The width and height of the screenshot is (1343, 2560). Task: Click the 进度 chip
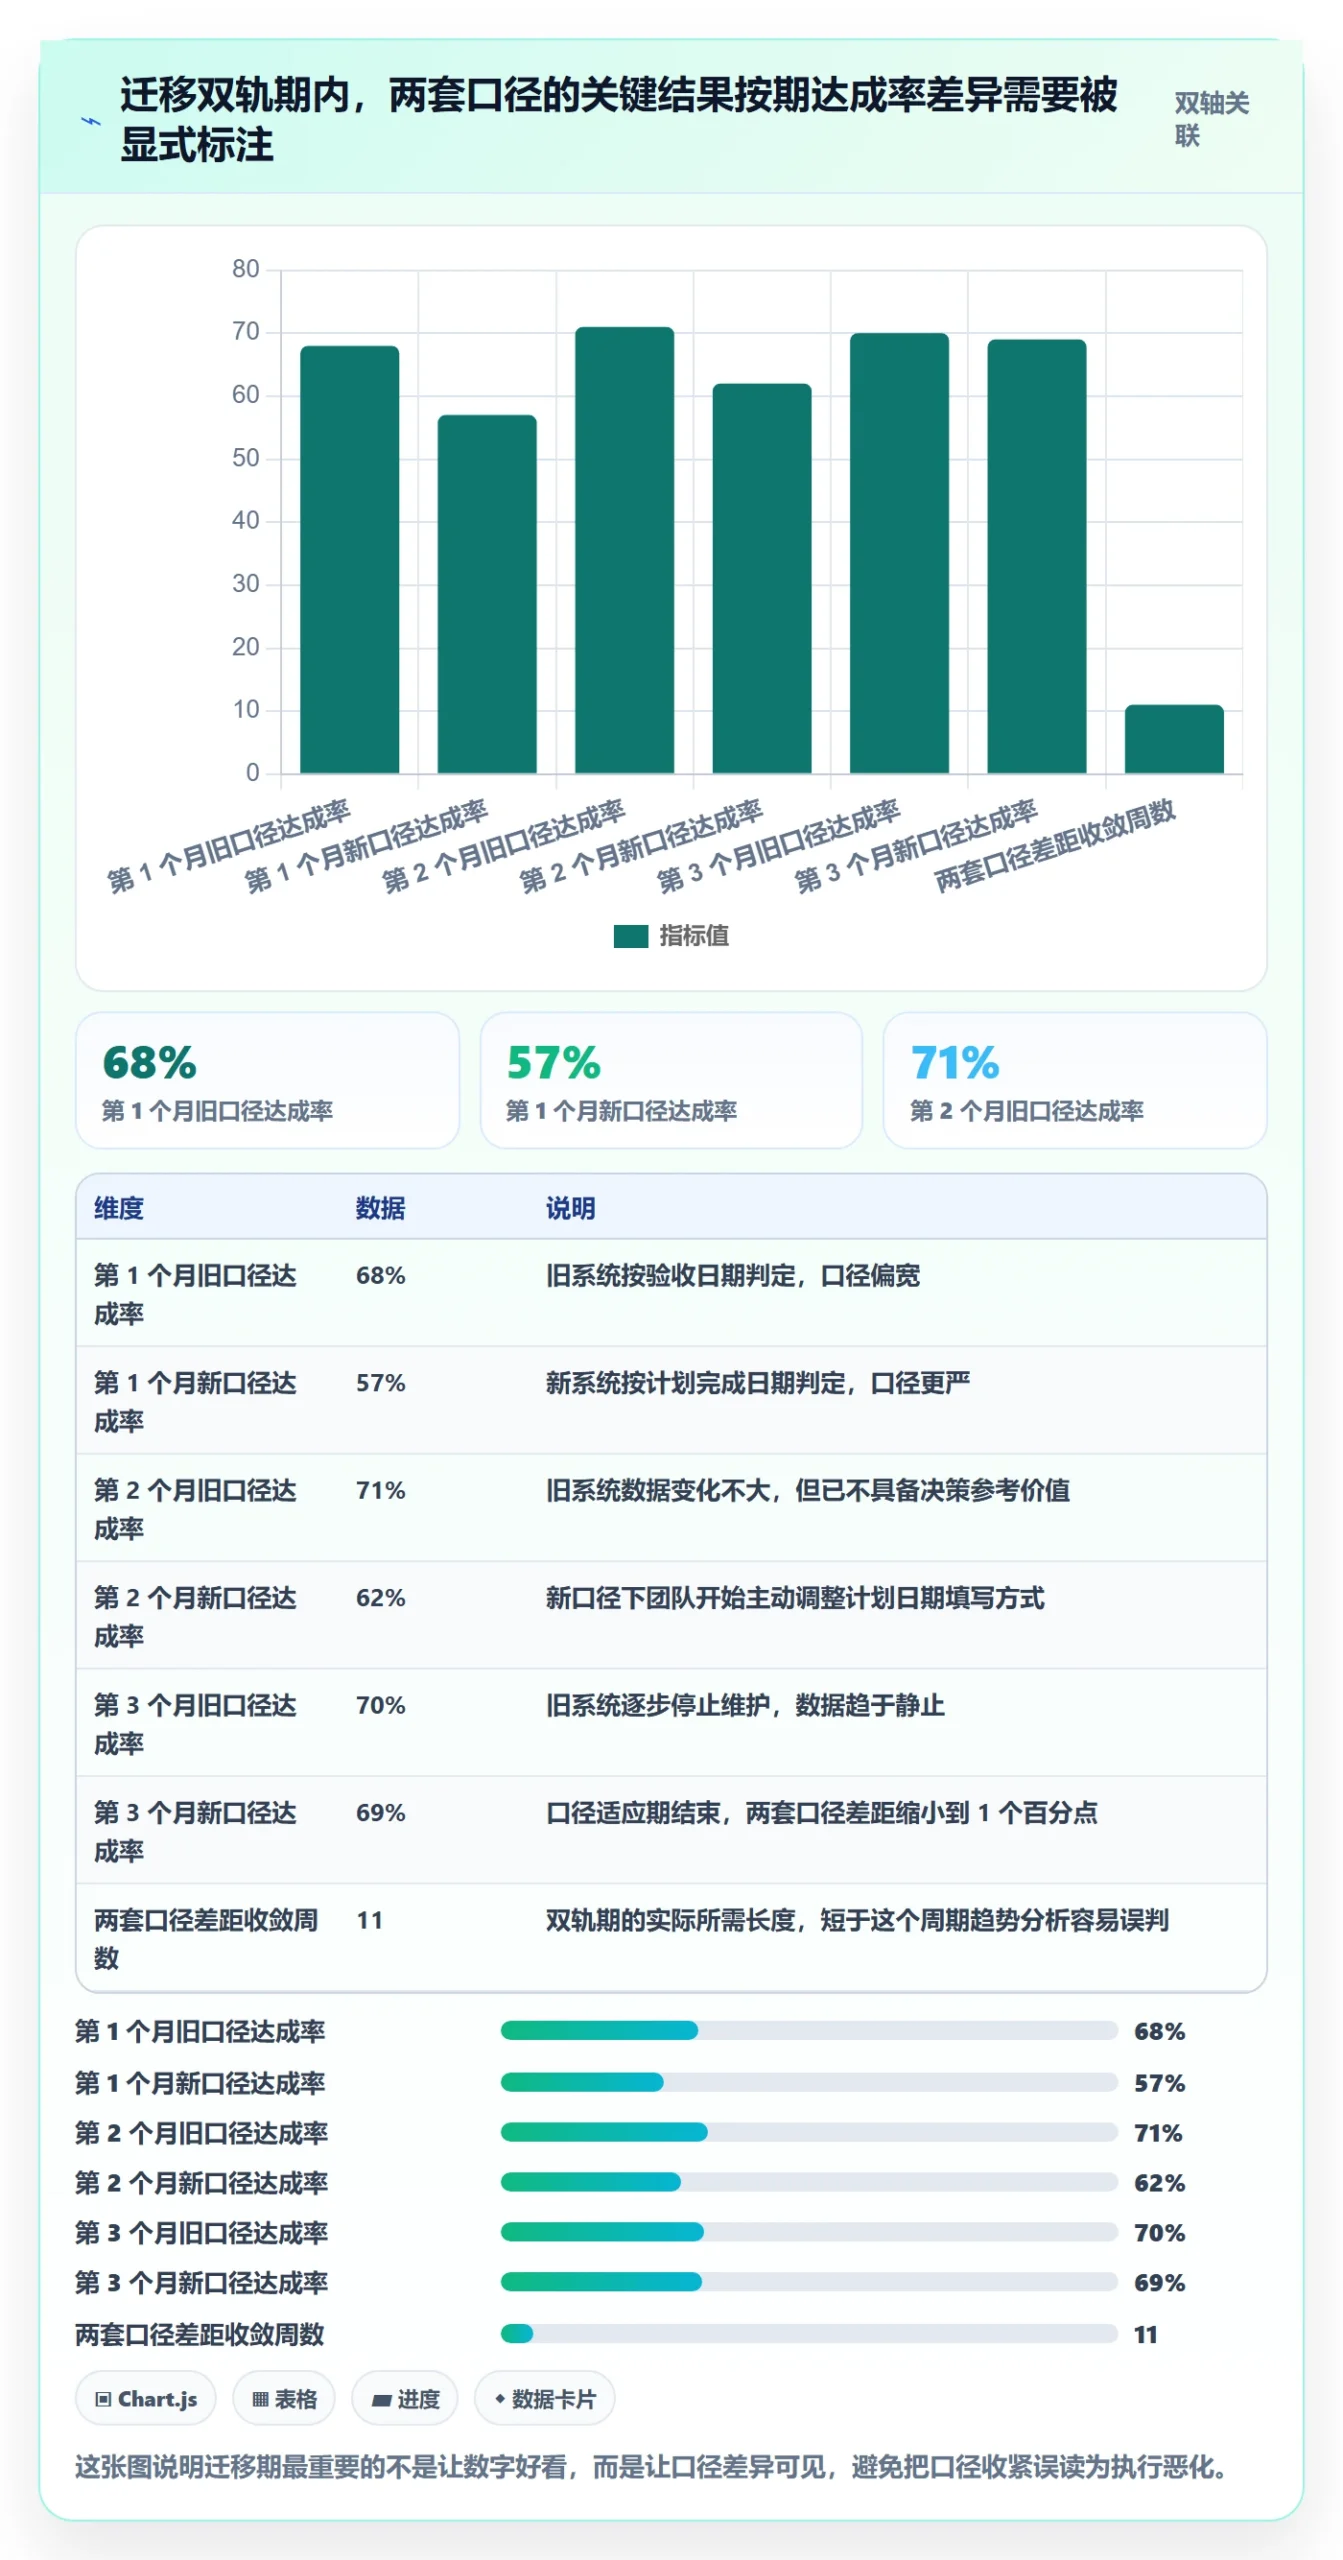coord(405,2399)
